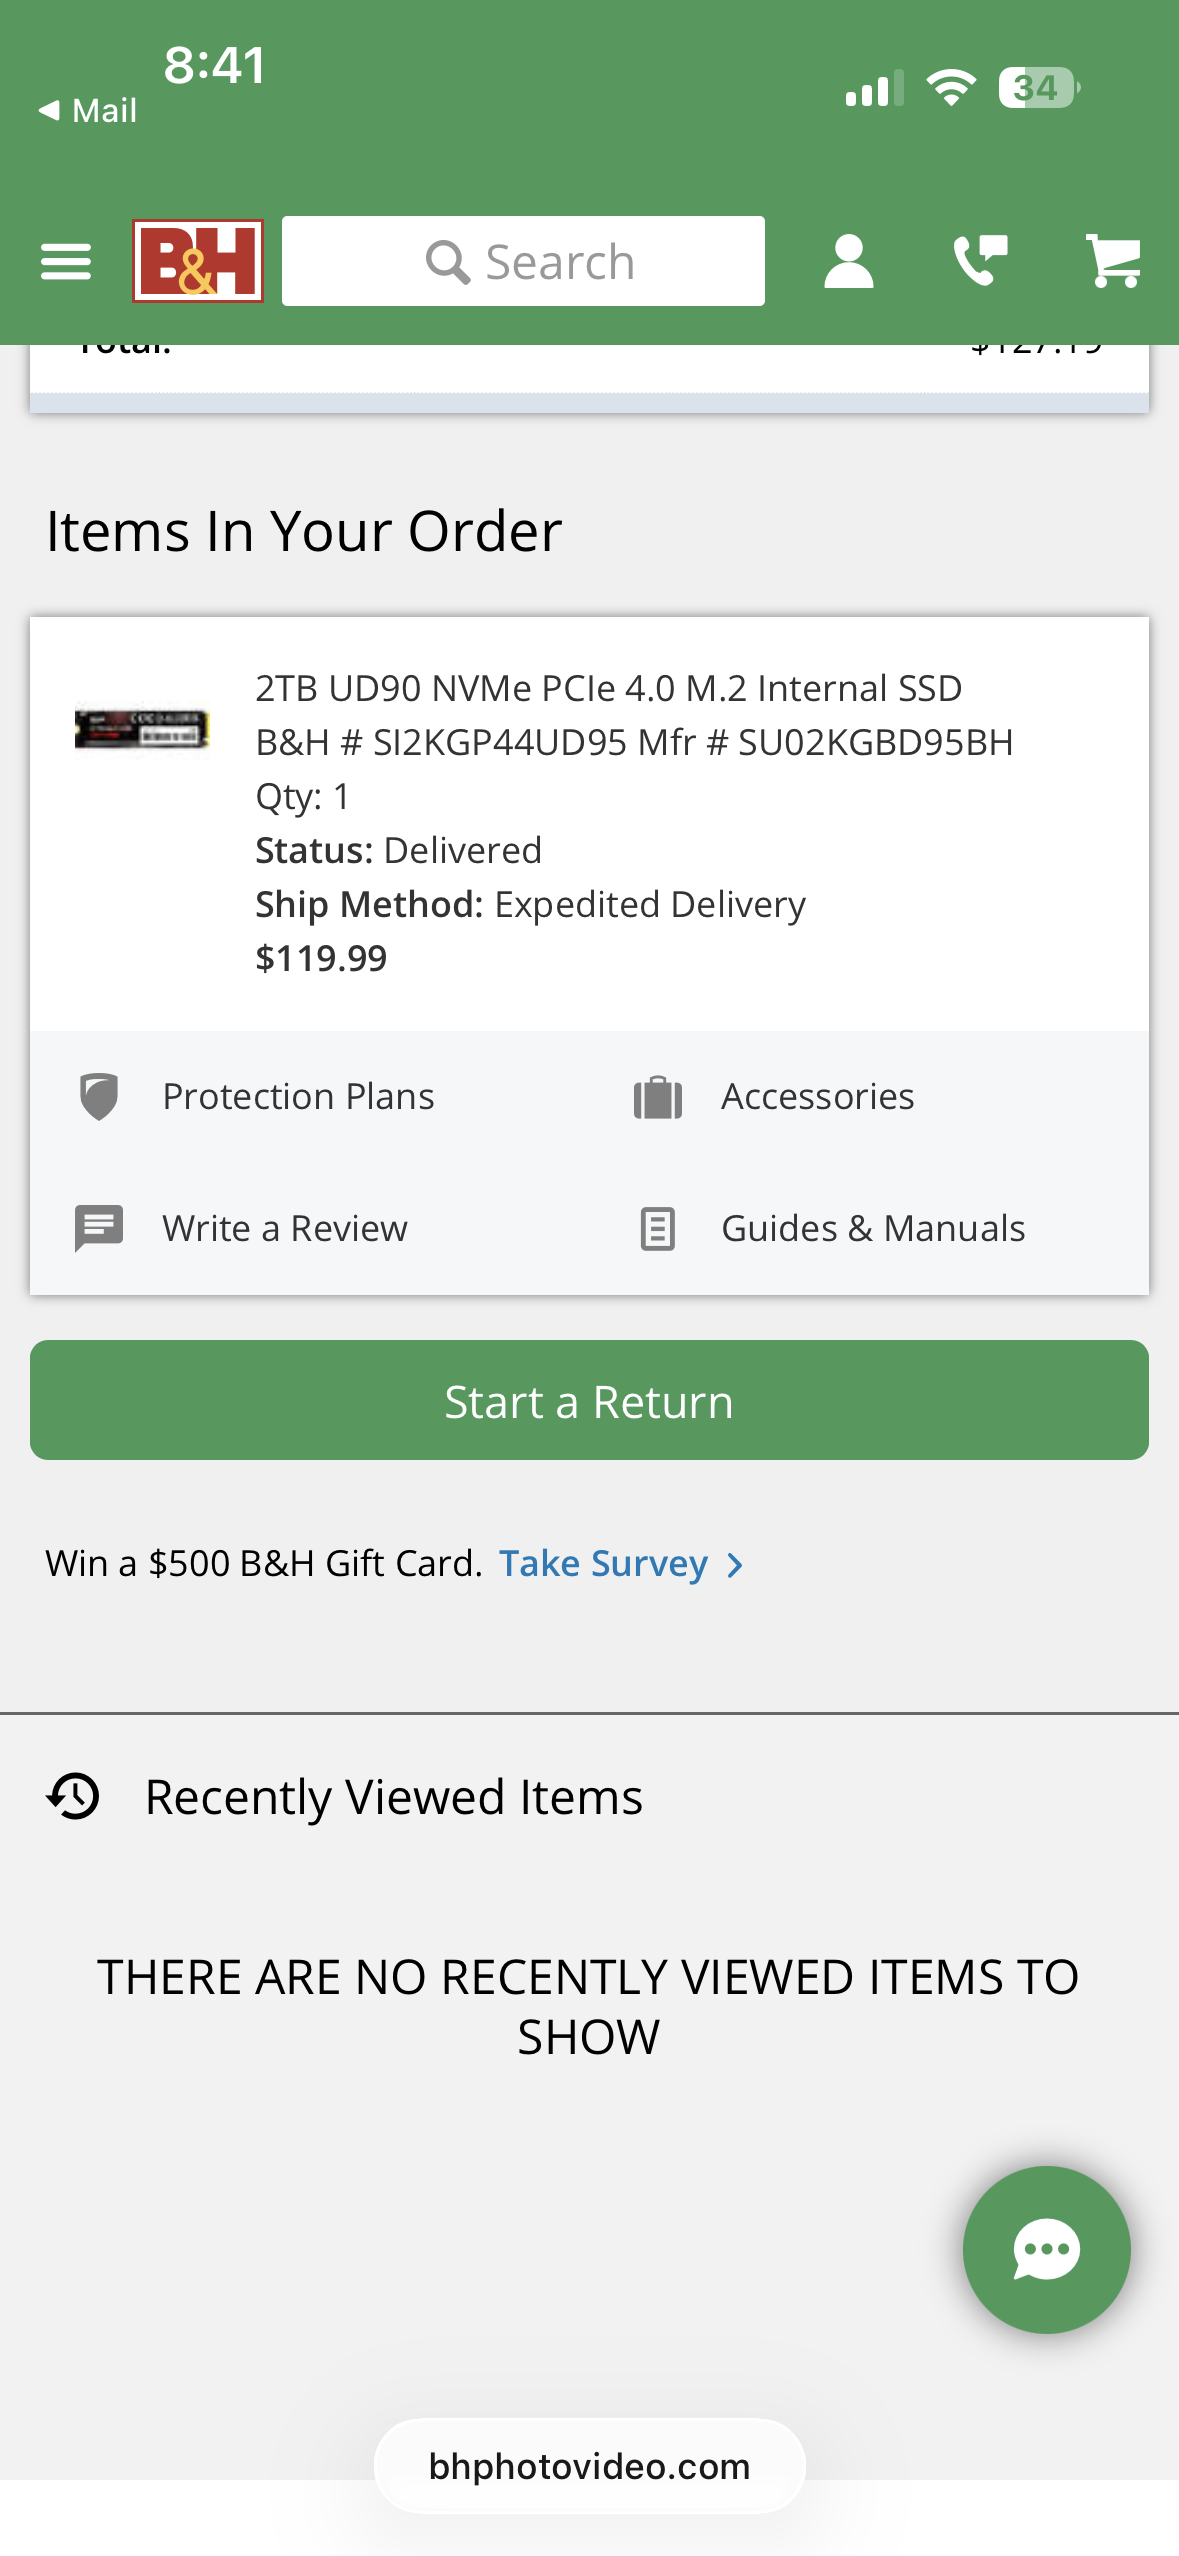Open the hamburger navigation menu
The height and width of the screenshot is (2556, 1179).
[66, 262]
